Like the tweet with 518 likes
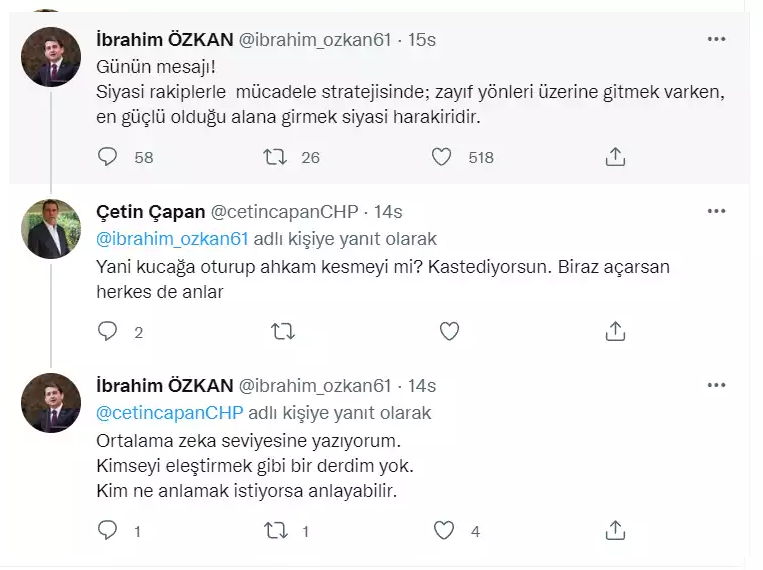 coord(442,157)
